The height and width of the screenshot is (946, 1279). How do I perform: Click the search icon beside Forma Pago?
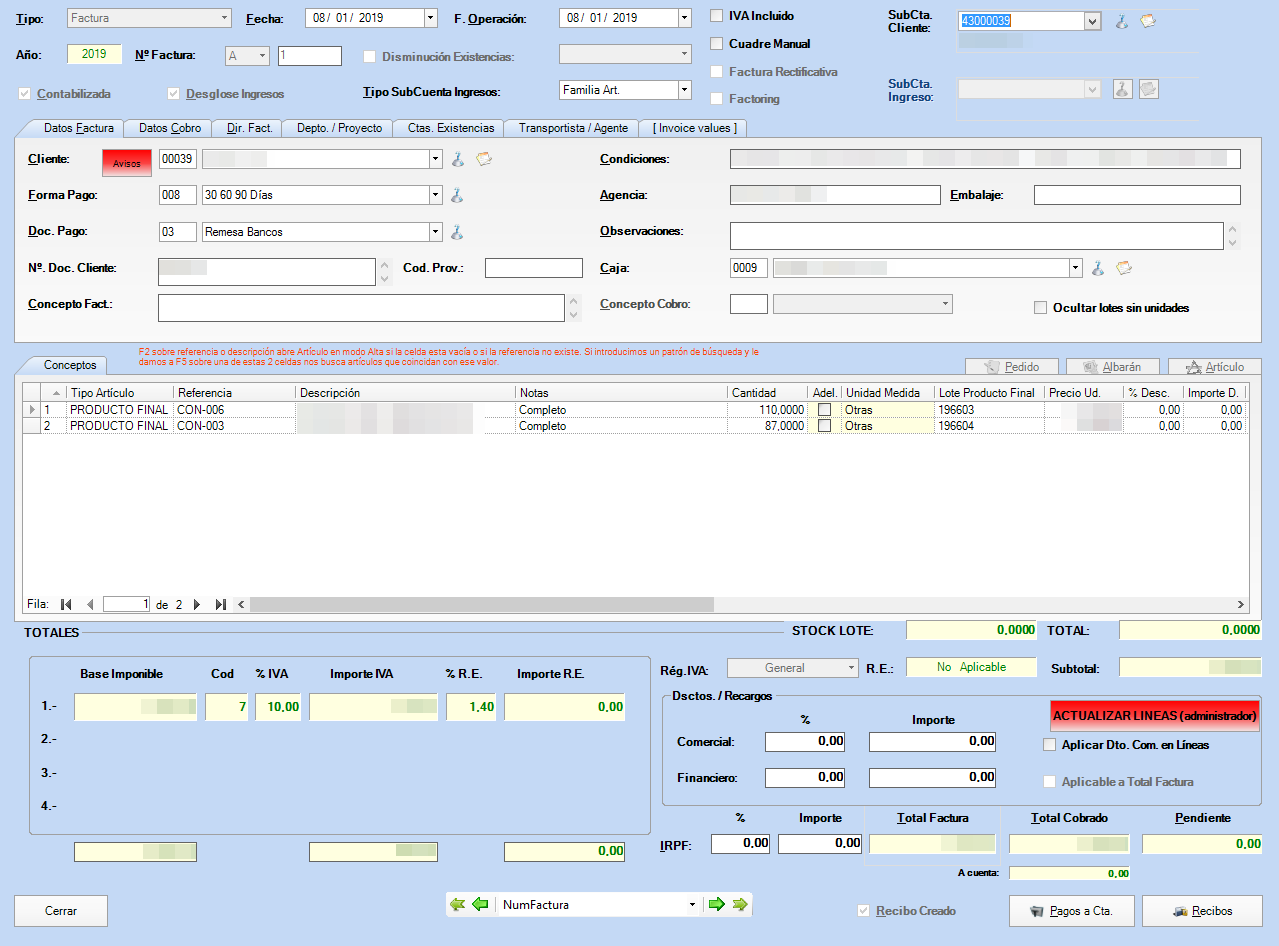tap(457, 195)
